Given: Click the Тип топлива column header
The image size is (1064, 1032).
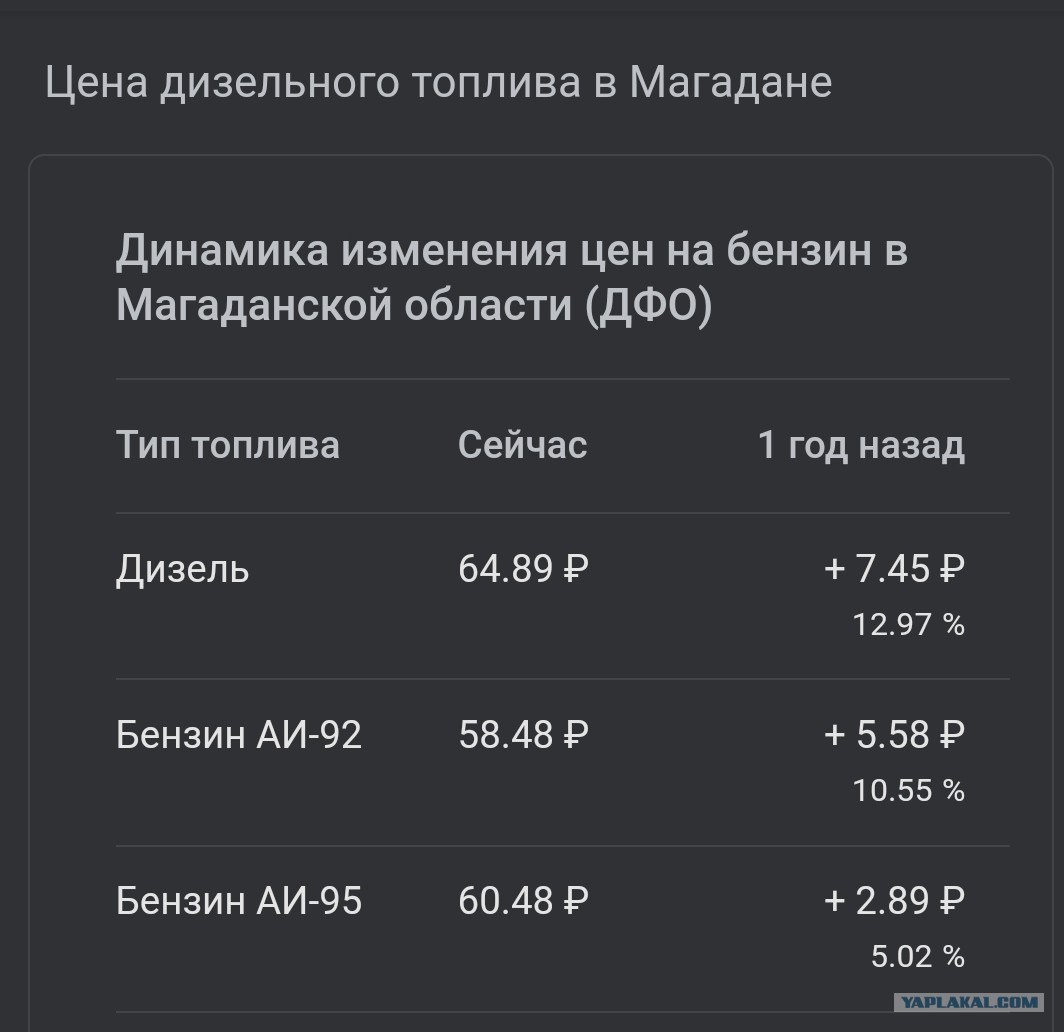Looking at the screenshot, I should [227, 445].
